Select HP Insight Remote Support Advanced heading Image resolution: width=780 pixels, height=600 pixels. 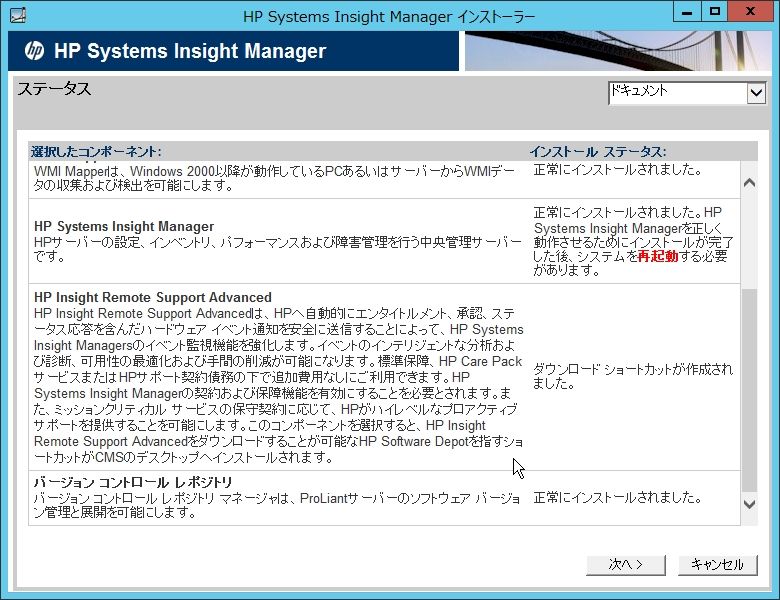pyautogui.click(x=153, y=298)
